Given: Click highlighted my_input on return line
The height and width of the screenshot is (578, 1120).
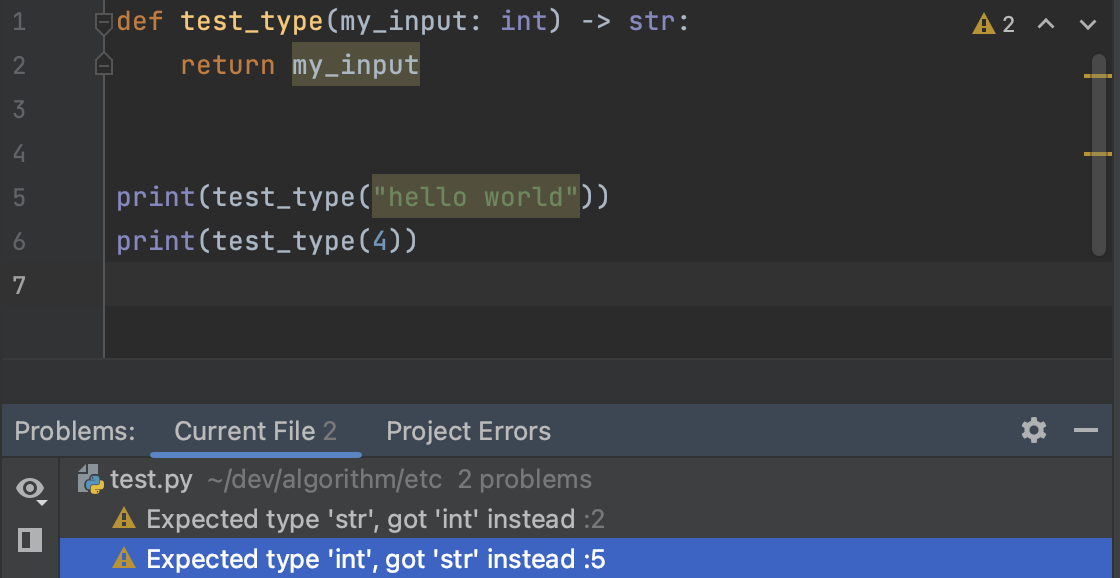Looking at the screenshot, I should click(x=356, y=65).
